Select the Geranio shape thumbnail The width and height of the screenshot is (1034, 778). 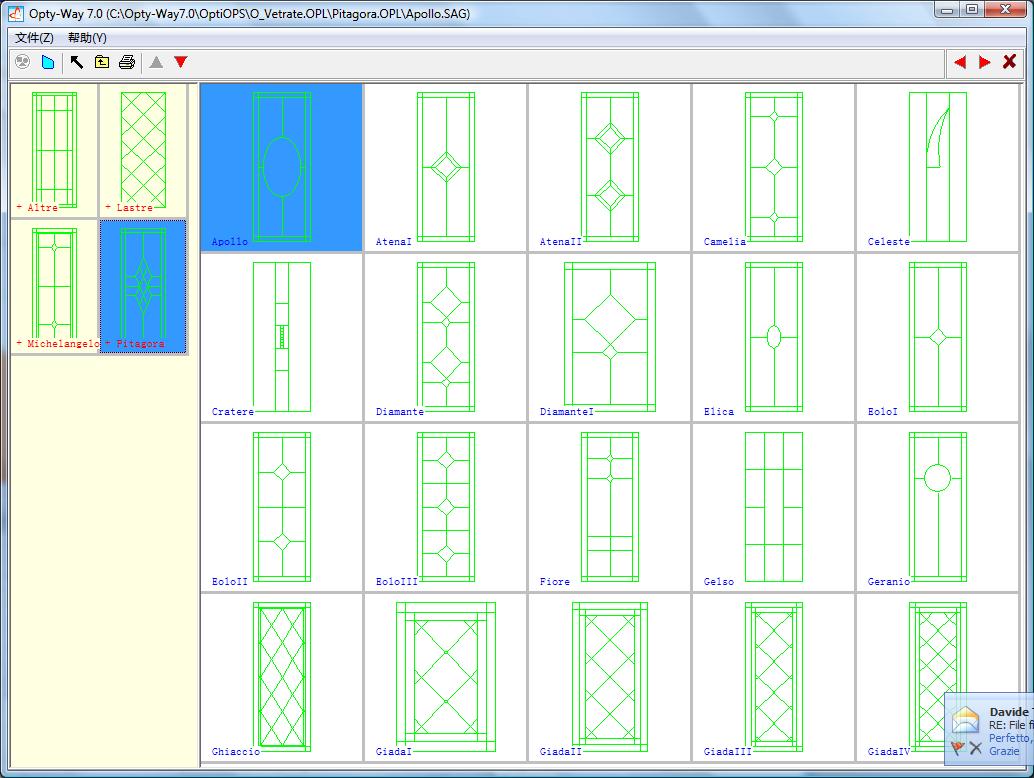(937, 507)
